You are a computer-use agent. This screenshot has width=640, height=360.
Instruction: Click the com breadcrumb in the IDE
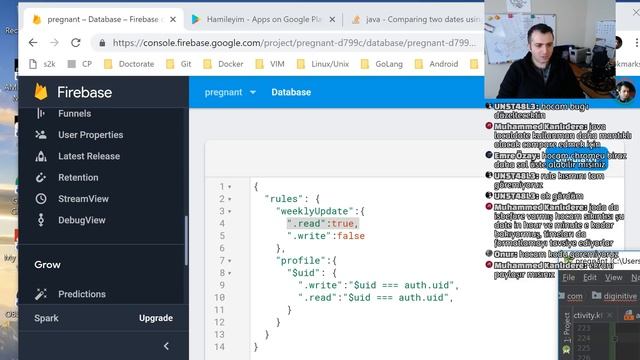coord(570,296)
